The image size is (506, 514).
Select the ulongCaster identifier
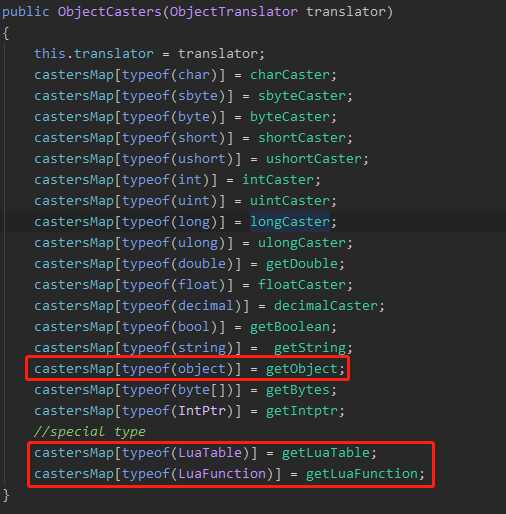coord(302,243)
